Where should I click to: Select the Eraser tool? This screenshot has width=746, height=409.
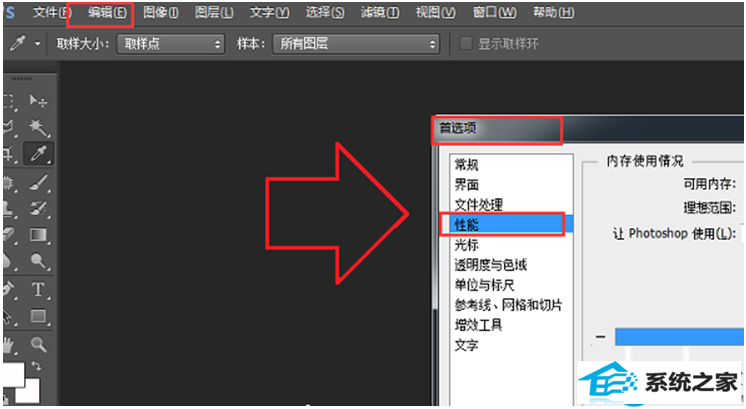[10, 235]
